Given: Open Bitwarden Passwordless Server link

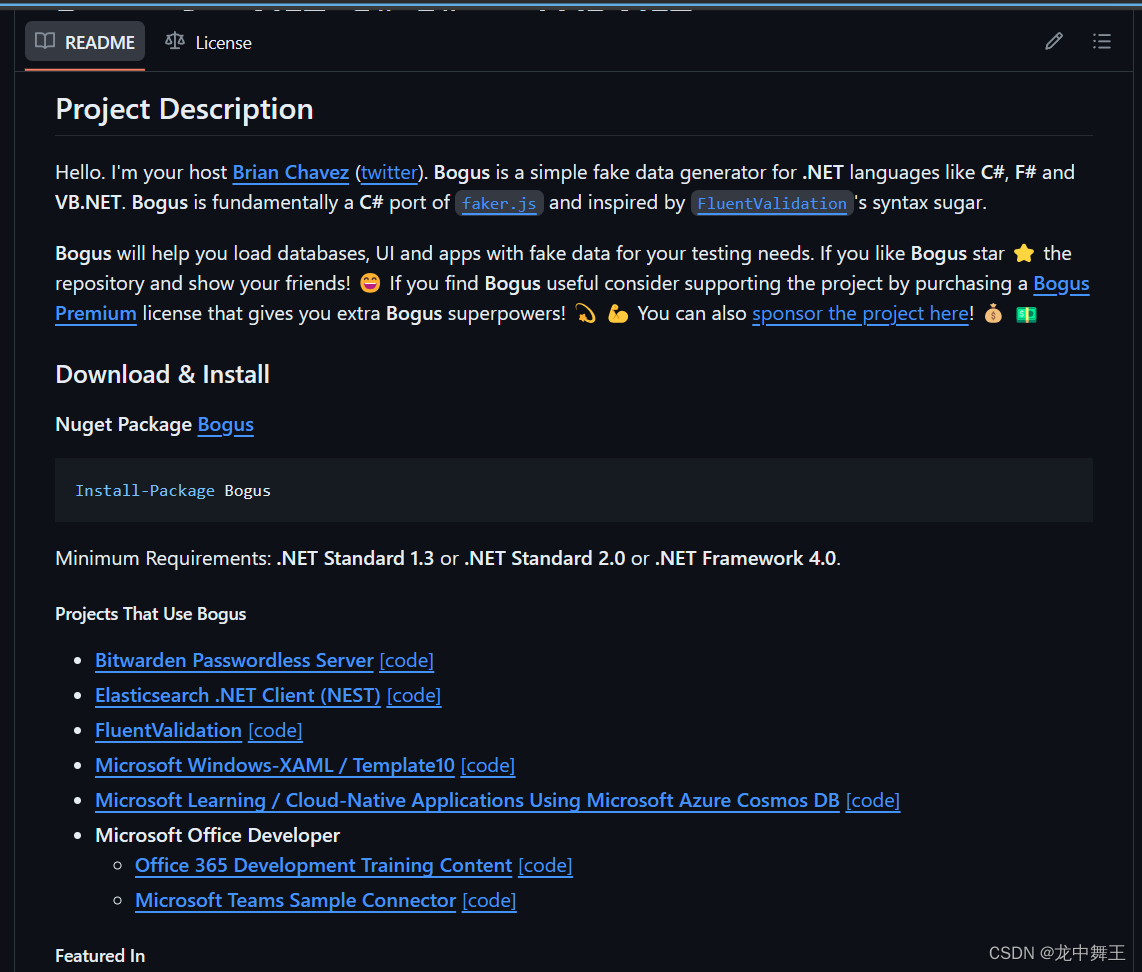Looking at the screenshot, I should pyautogui.click(x=235, y=660).
